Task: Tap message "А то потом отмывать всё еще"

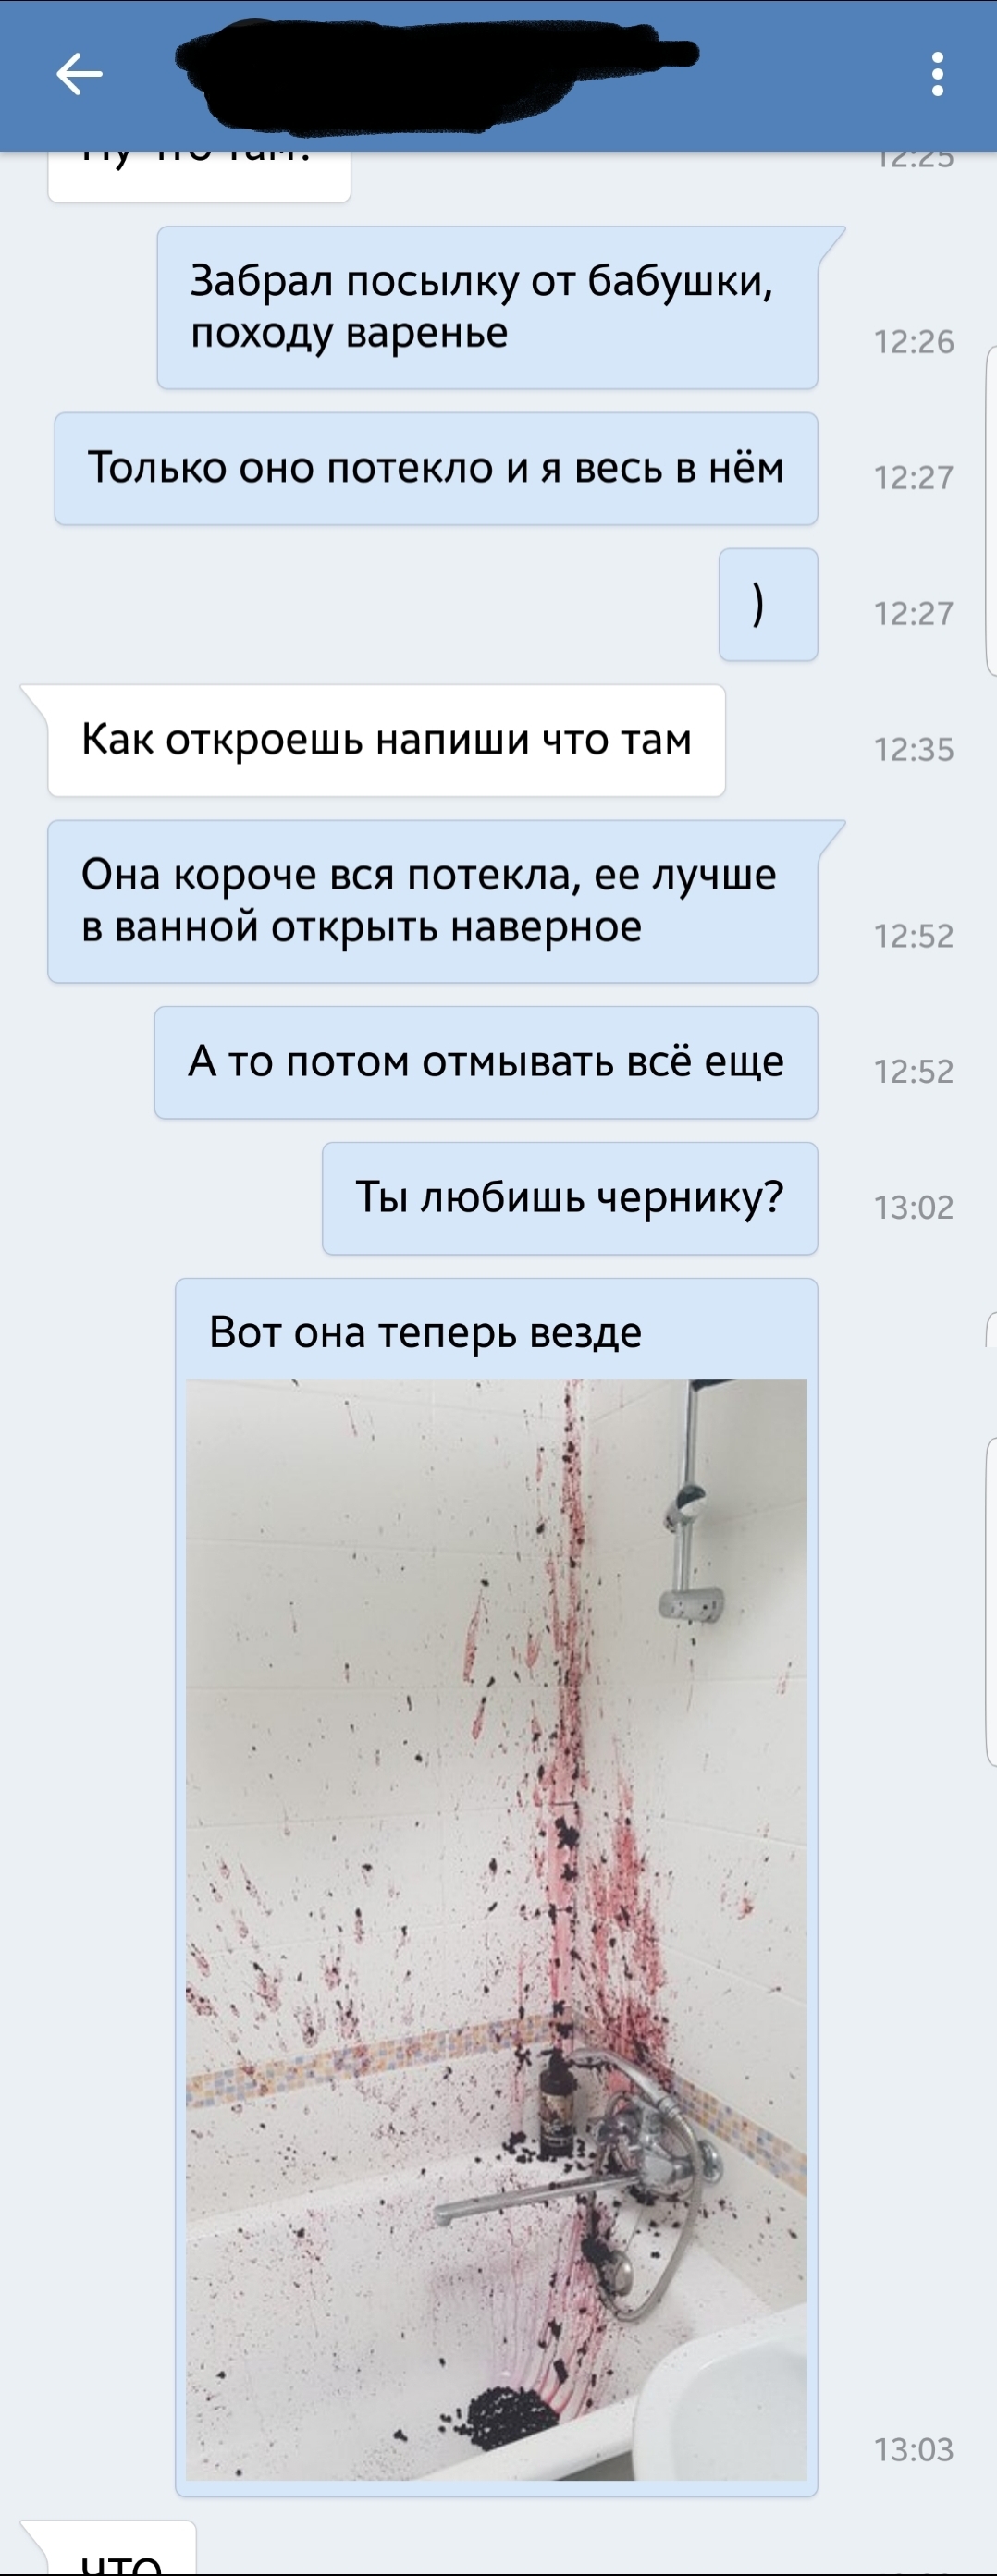Action: [486, 1062]
